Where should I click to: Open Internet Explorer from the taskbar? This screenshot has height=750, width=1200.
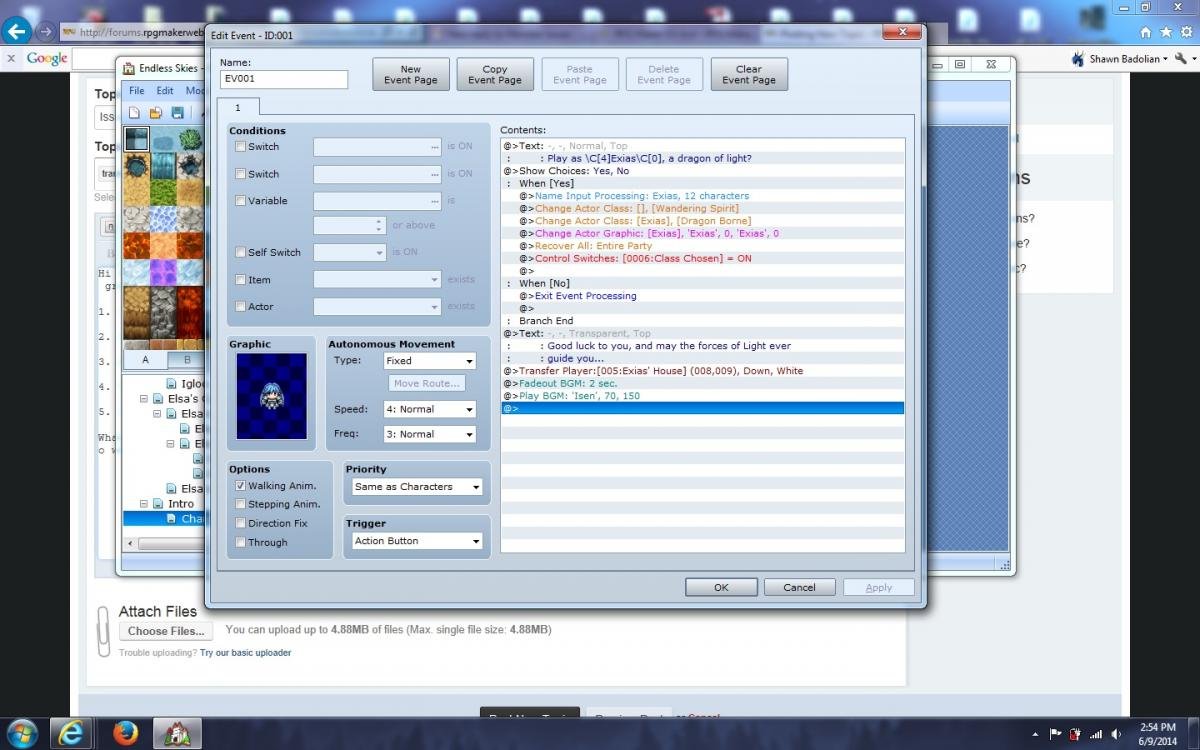tap(71, 733)
